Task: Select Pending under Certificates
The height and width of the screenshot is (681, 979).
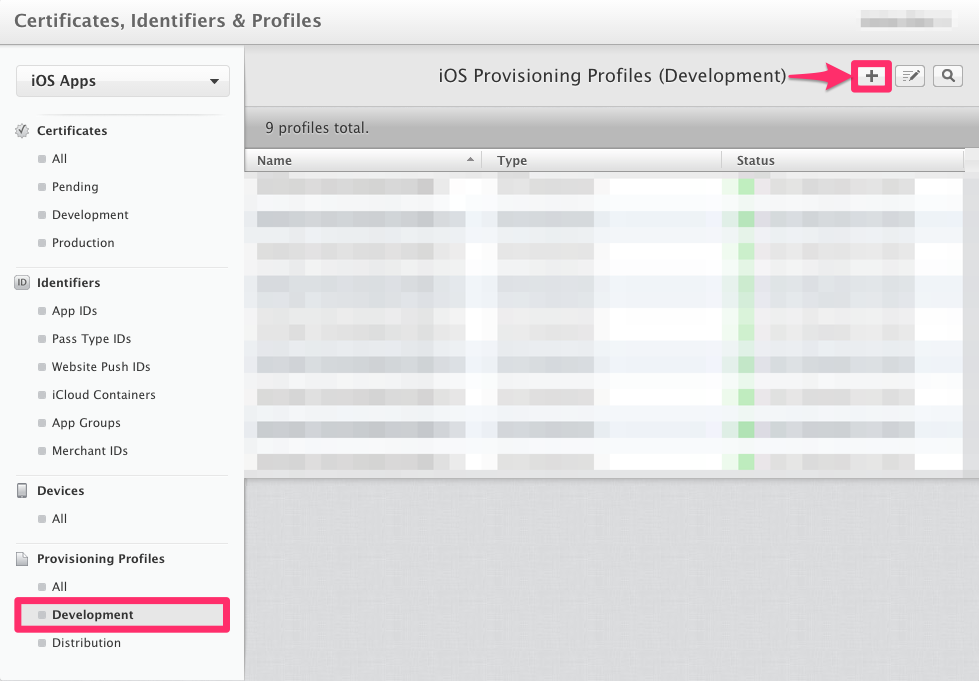Action: coord(75,187)
